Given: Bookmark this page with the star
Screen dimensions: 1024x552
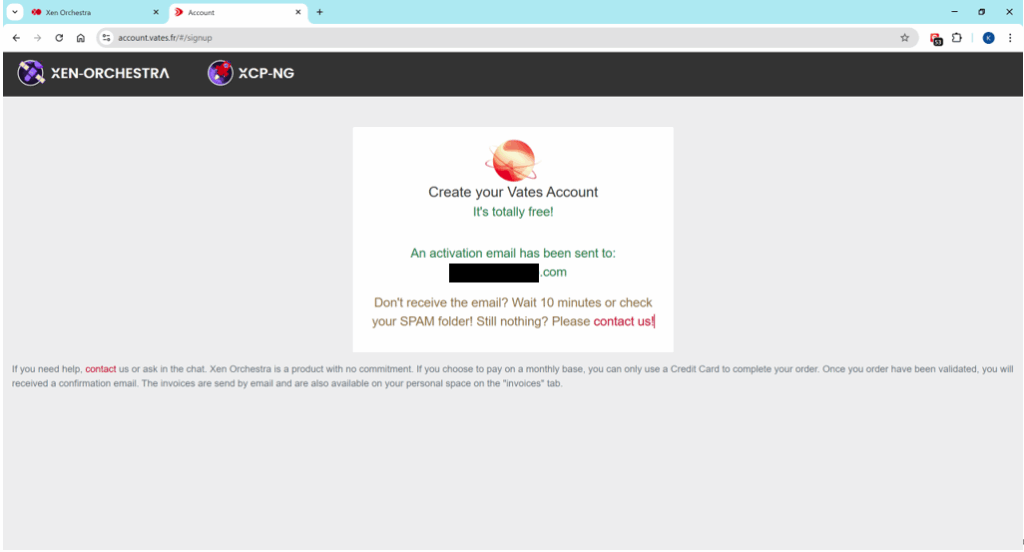Looking at the screenshot, I should click(x=905, y=38).
